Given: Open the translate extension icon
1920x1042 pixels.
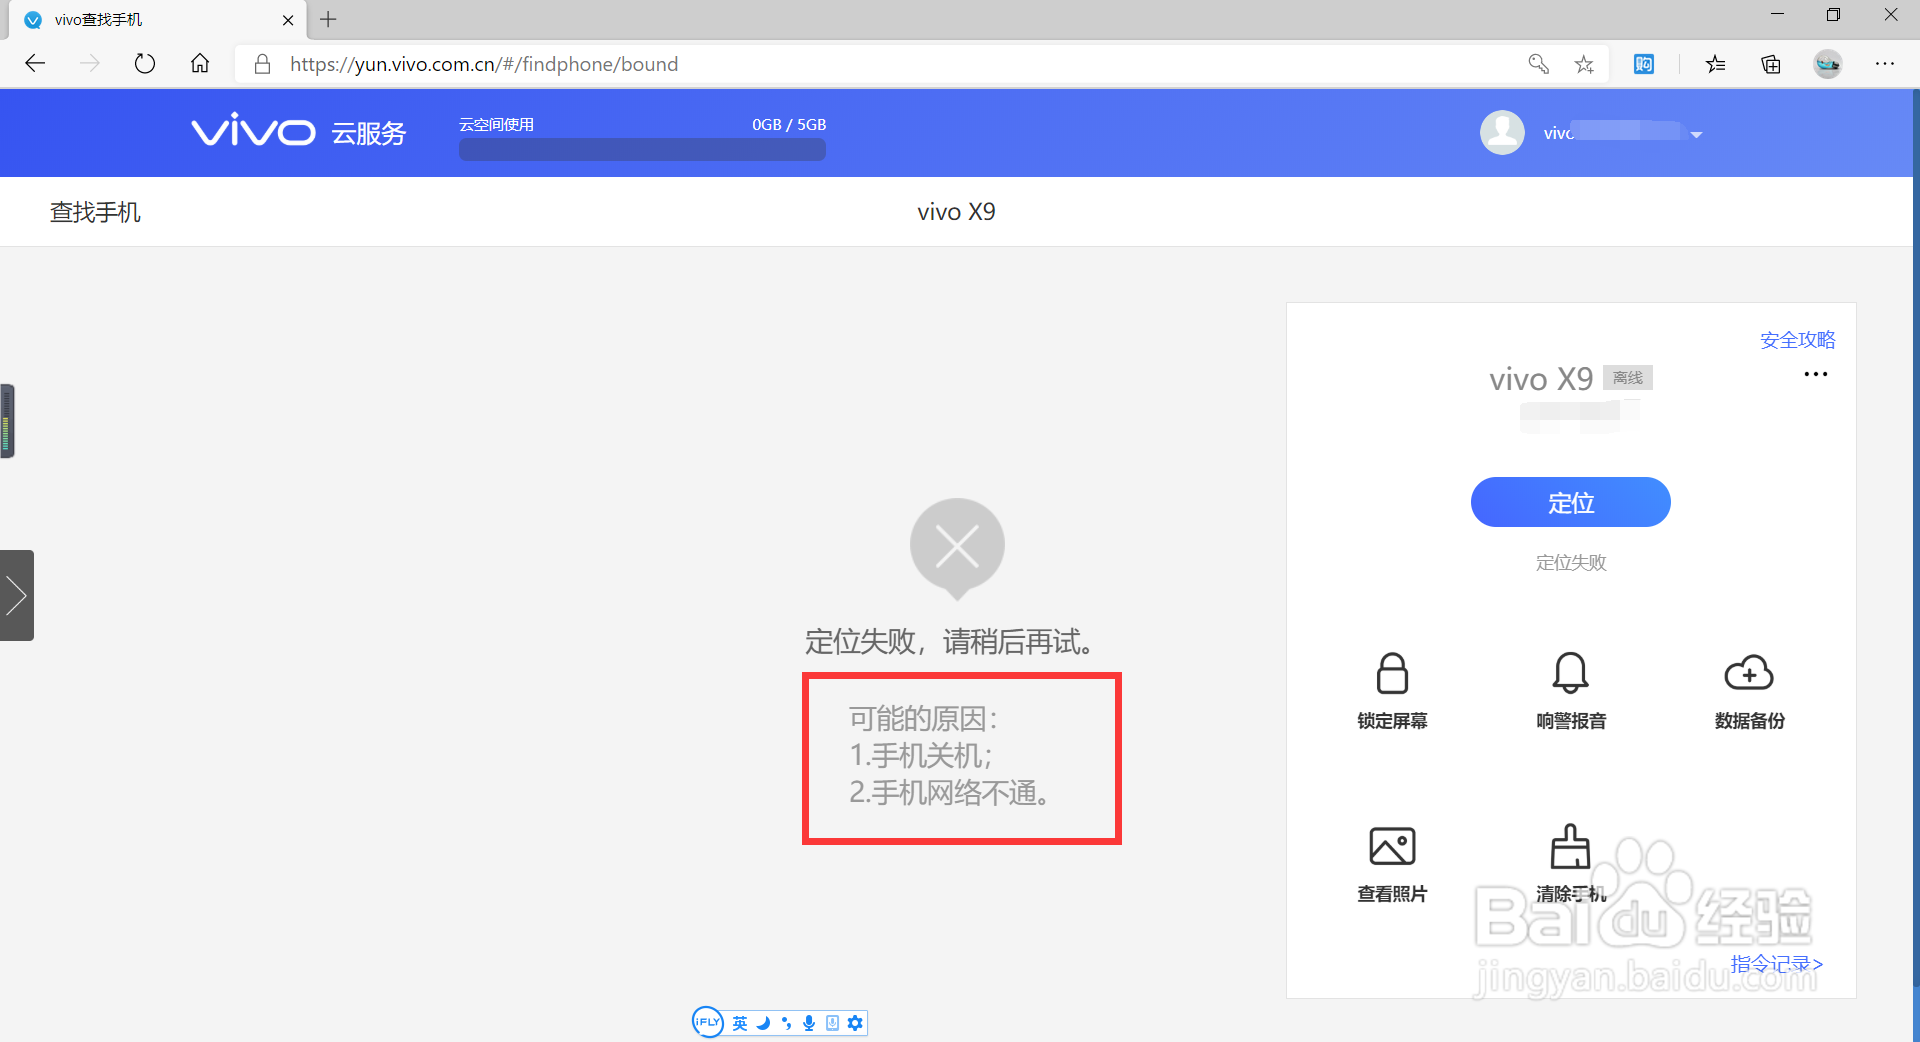Looking at the screenshot, I should coord(1644,64).
